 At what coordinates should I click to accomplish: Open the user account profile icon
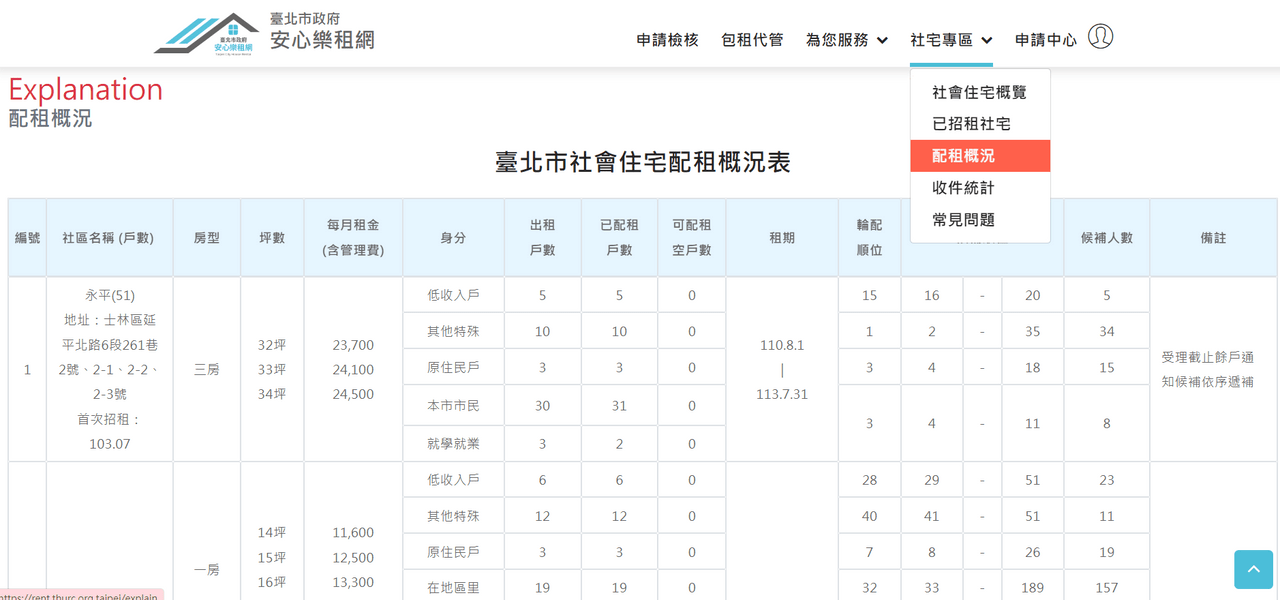point(1100,37)
